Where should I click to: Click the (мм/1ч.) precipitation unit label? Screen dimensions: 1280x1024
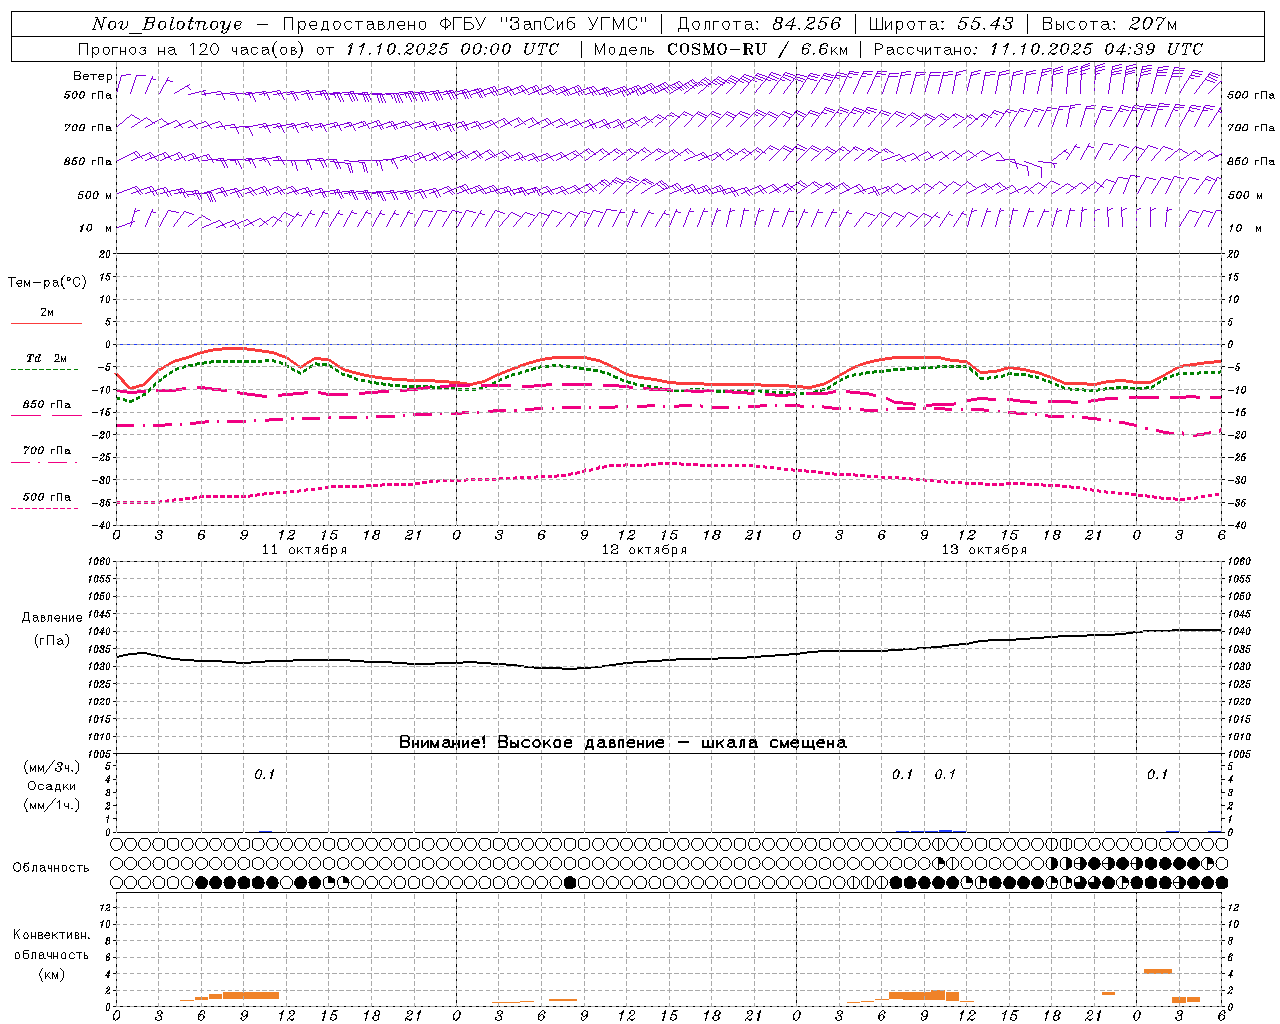[52, 805]
